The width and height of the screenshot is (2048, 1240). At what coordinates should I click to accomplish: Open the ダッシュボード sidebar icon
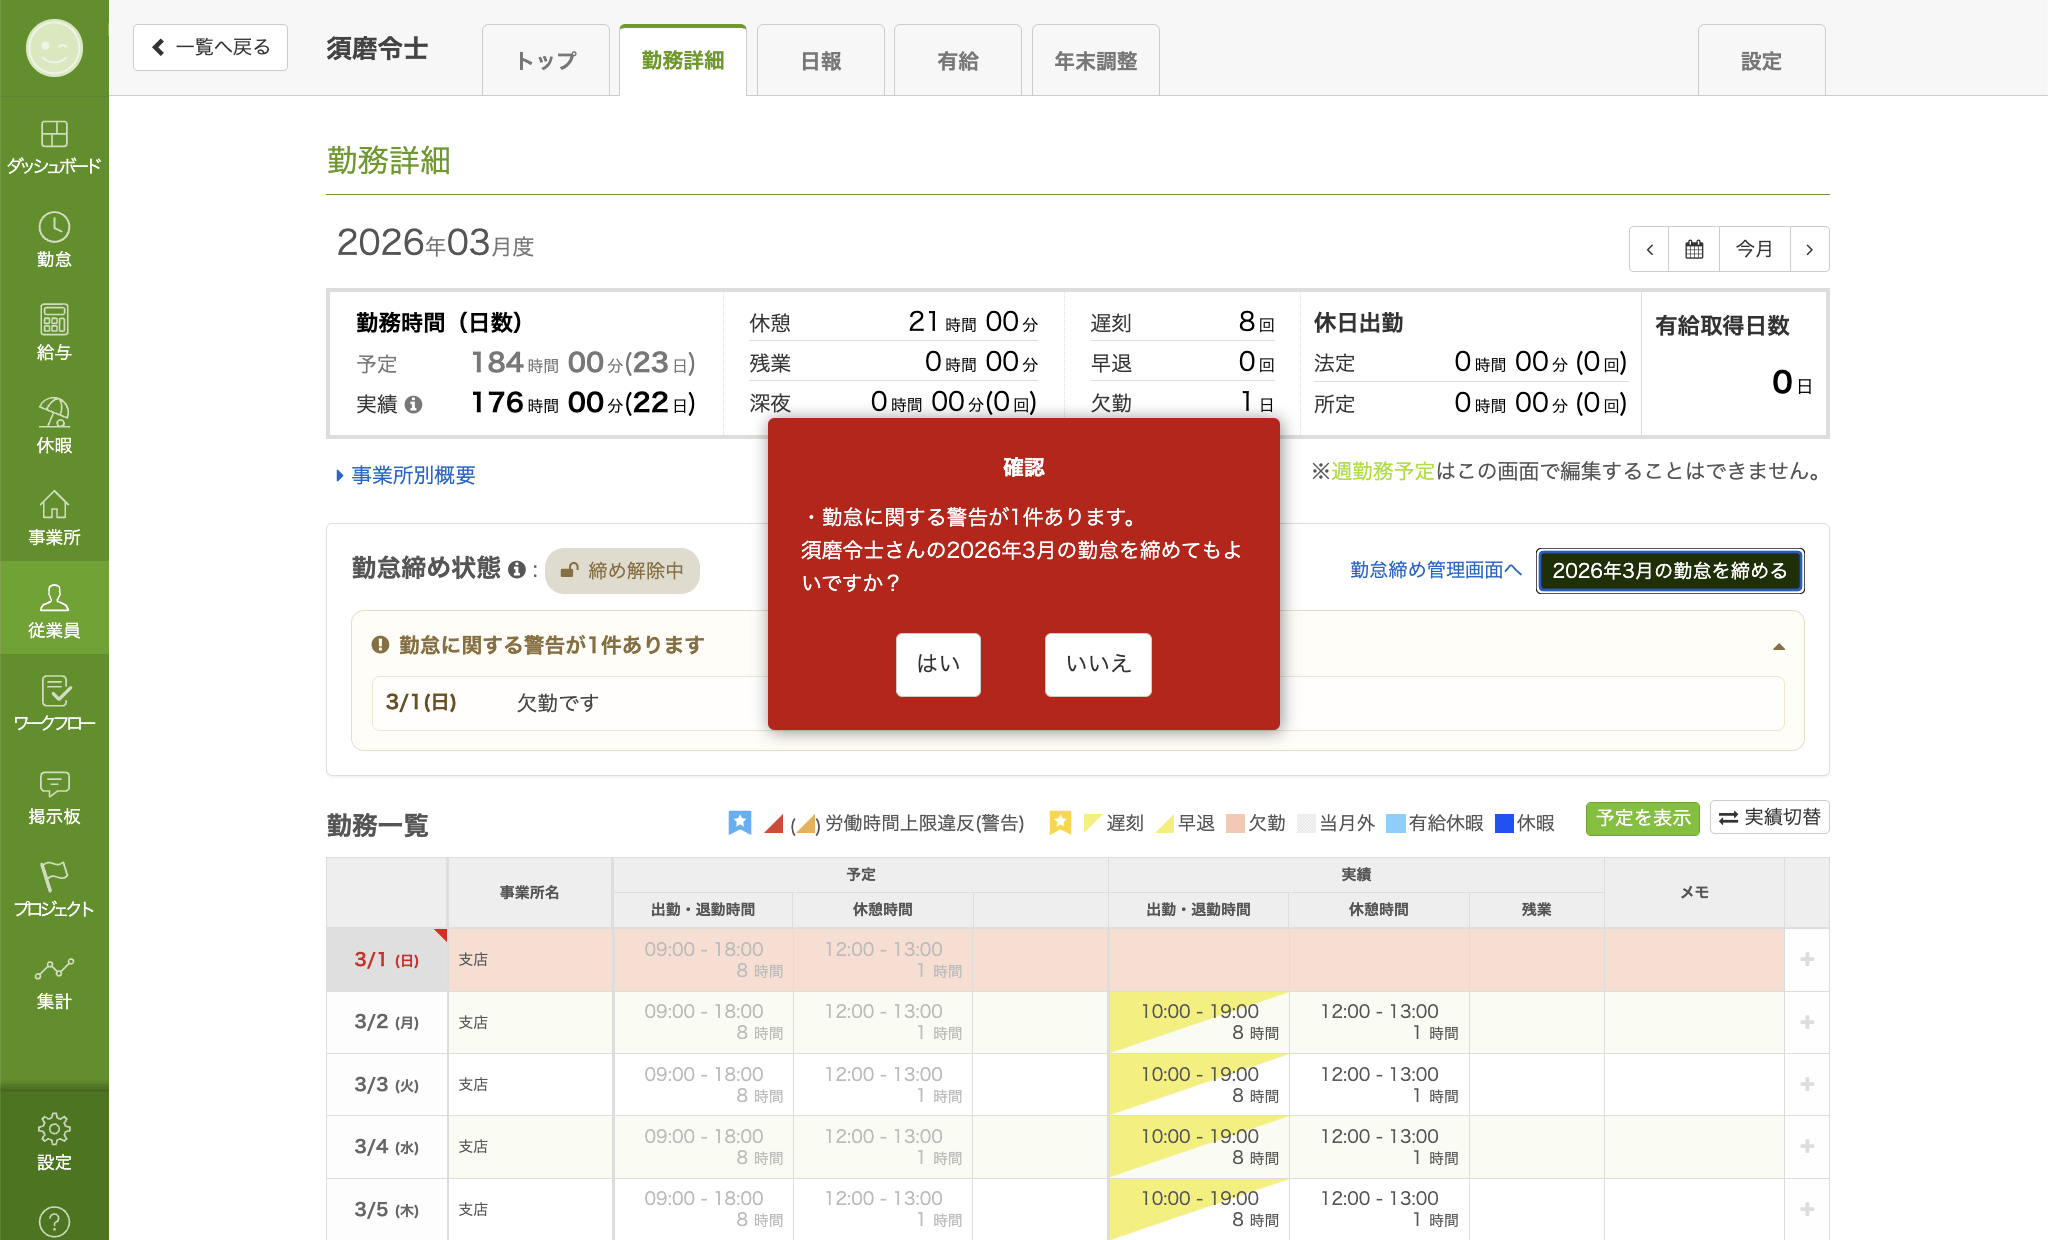(x=54, y=146)
